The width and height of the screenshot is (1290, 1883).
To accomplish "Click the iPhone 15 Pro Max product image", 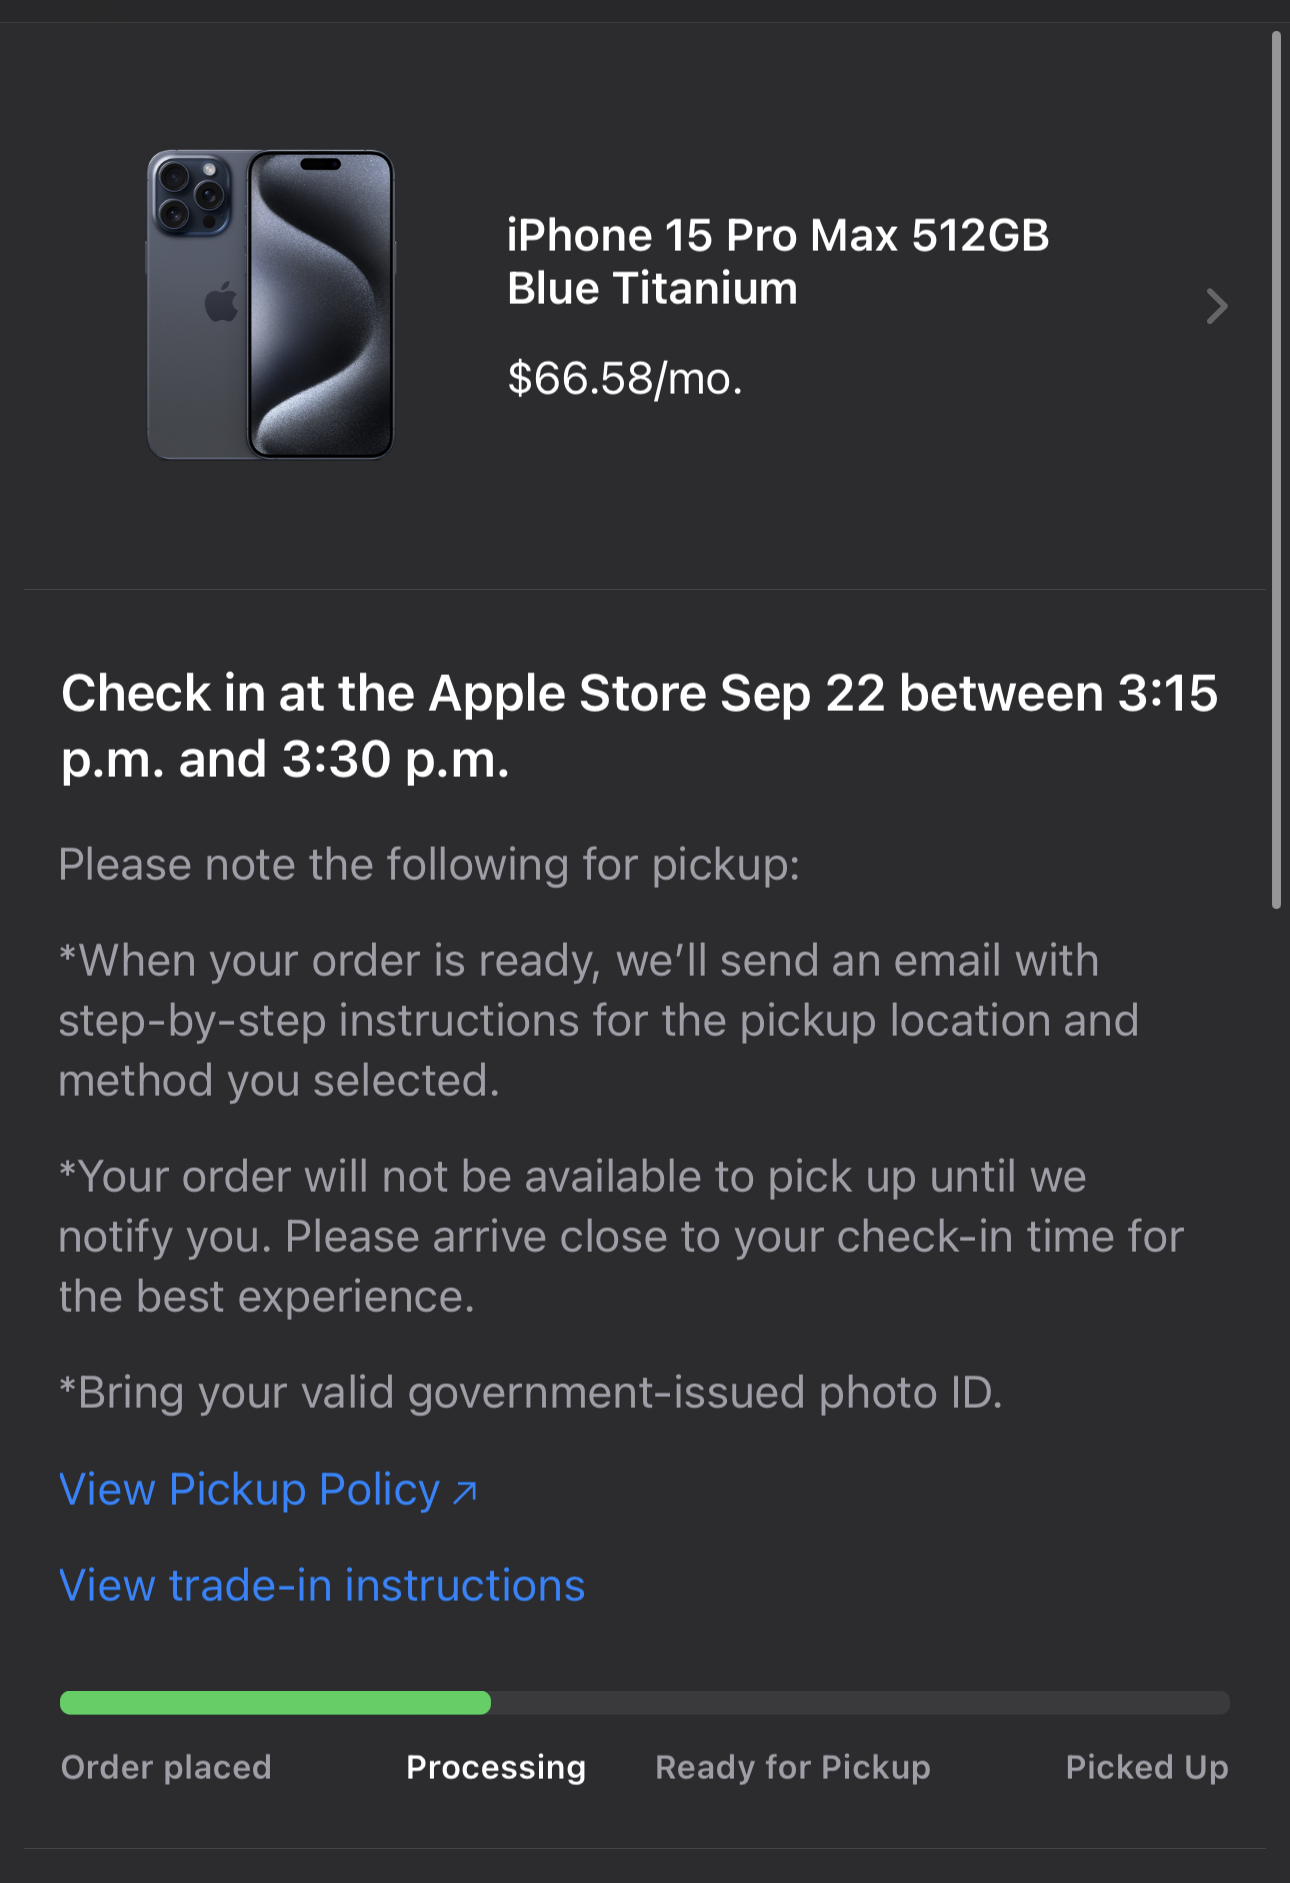I will click(270, 305).
